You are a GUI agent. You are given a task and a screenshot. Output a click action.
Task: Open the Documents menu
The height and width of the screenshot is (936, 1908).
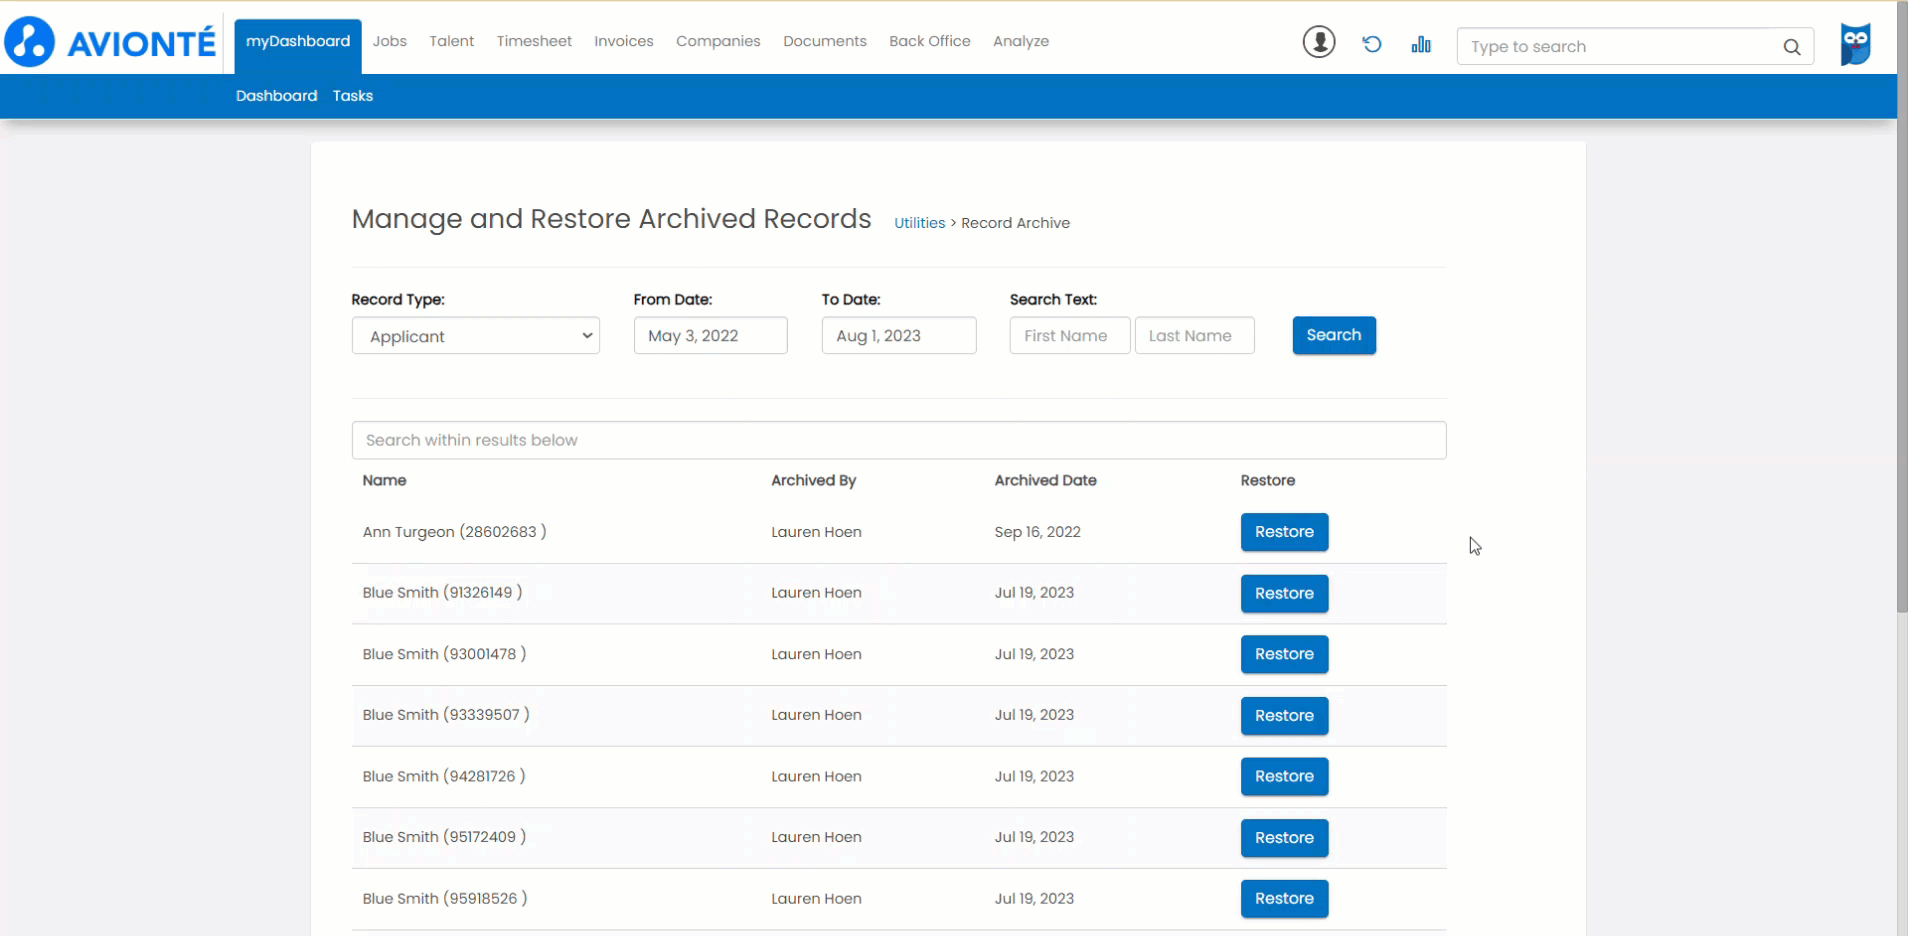click(825, 41)
